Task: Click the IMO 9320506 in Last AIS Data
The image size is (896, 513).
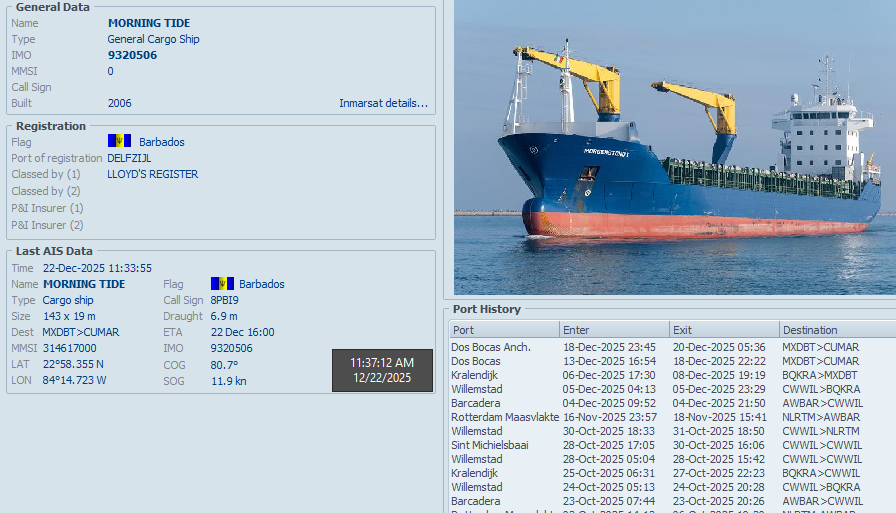Action: tap(231, 348)
